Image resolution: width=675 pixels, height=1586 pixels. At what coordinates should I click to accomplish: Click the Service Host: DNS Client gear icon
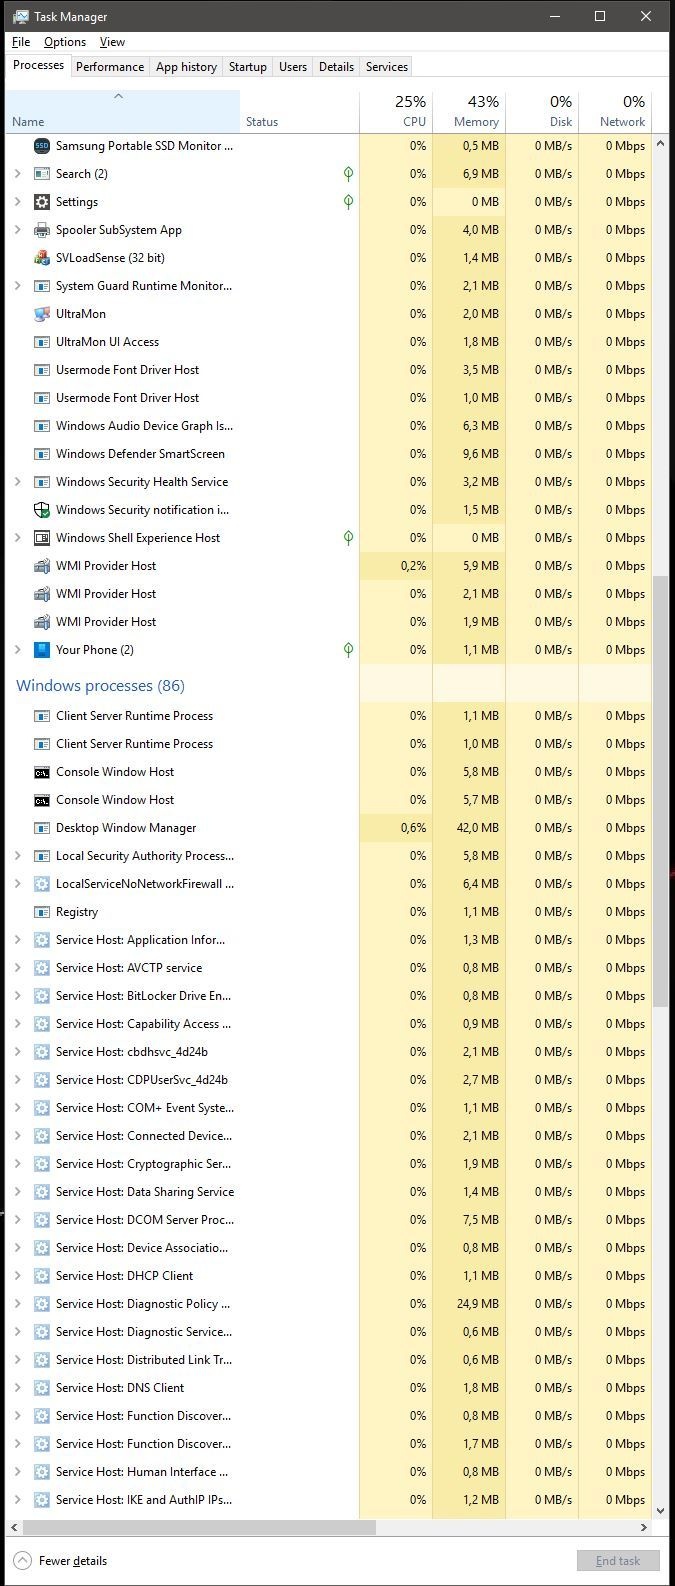(42, 1387)
